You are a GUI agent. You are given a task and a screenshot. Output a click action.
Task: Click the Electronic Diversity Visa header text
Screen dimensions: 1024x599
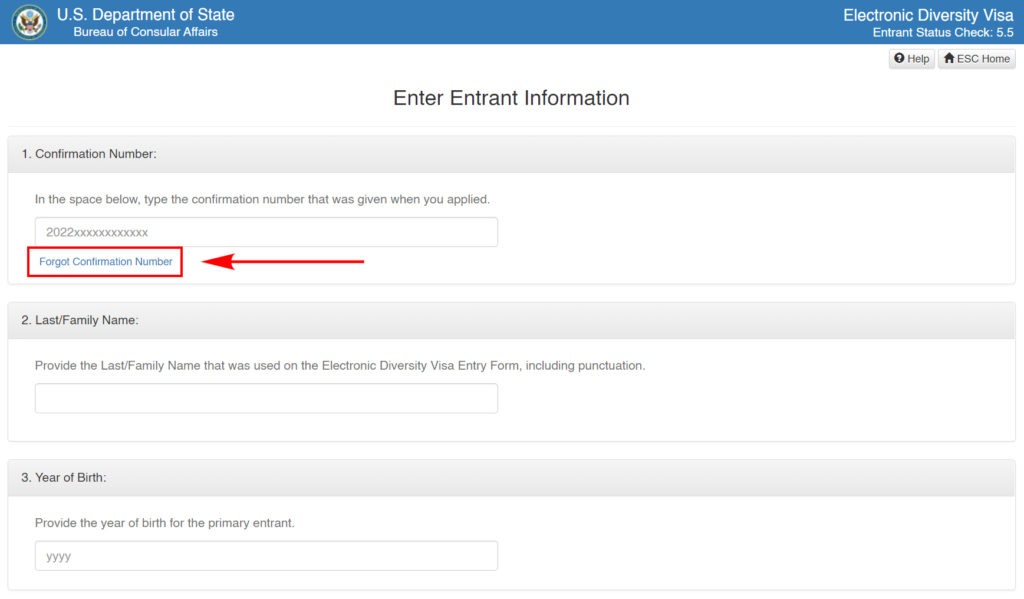pos(928,15)
